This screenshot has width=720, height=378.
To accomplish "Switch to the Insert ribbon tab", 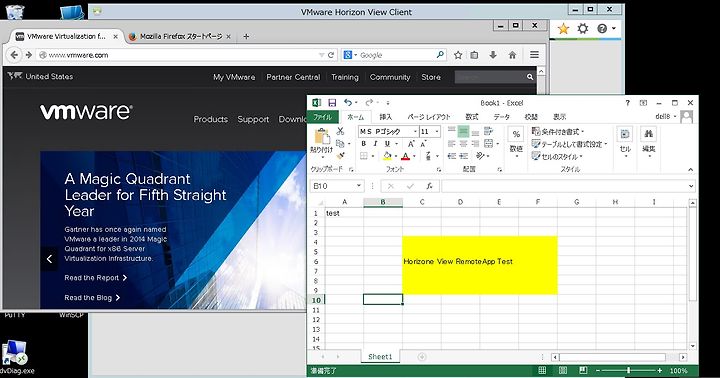I will (386, 117).
